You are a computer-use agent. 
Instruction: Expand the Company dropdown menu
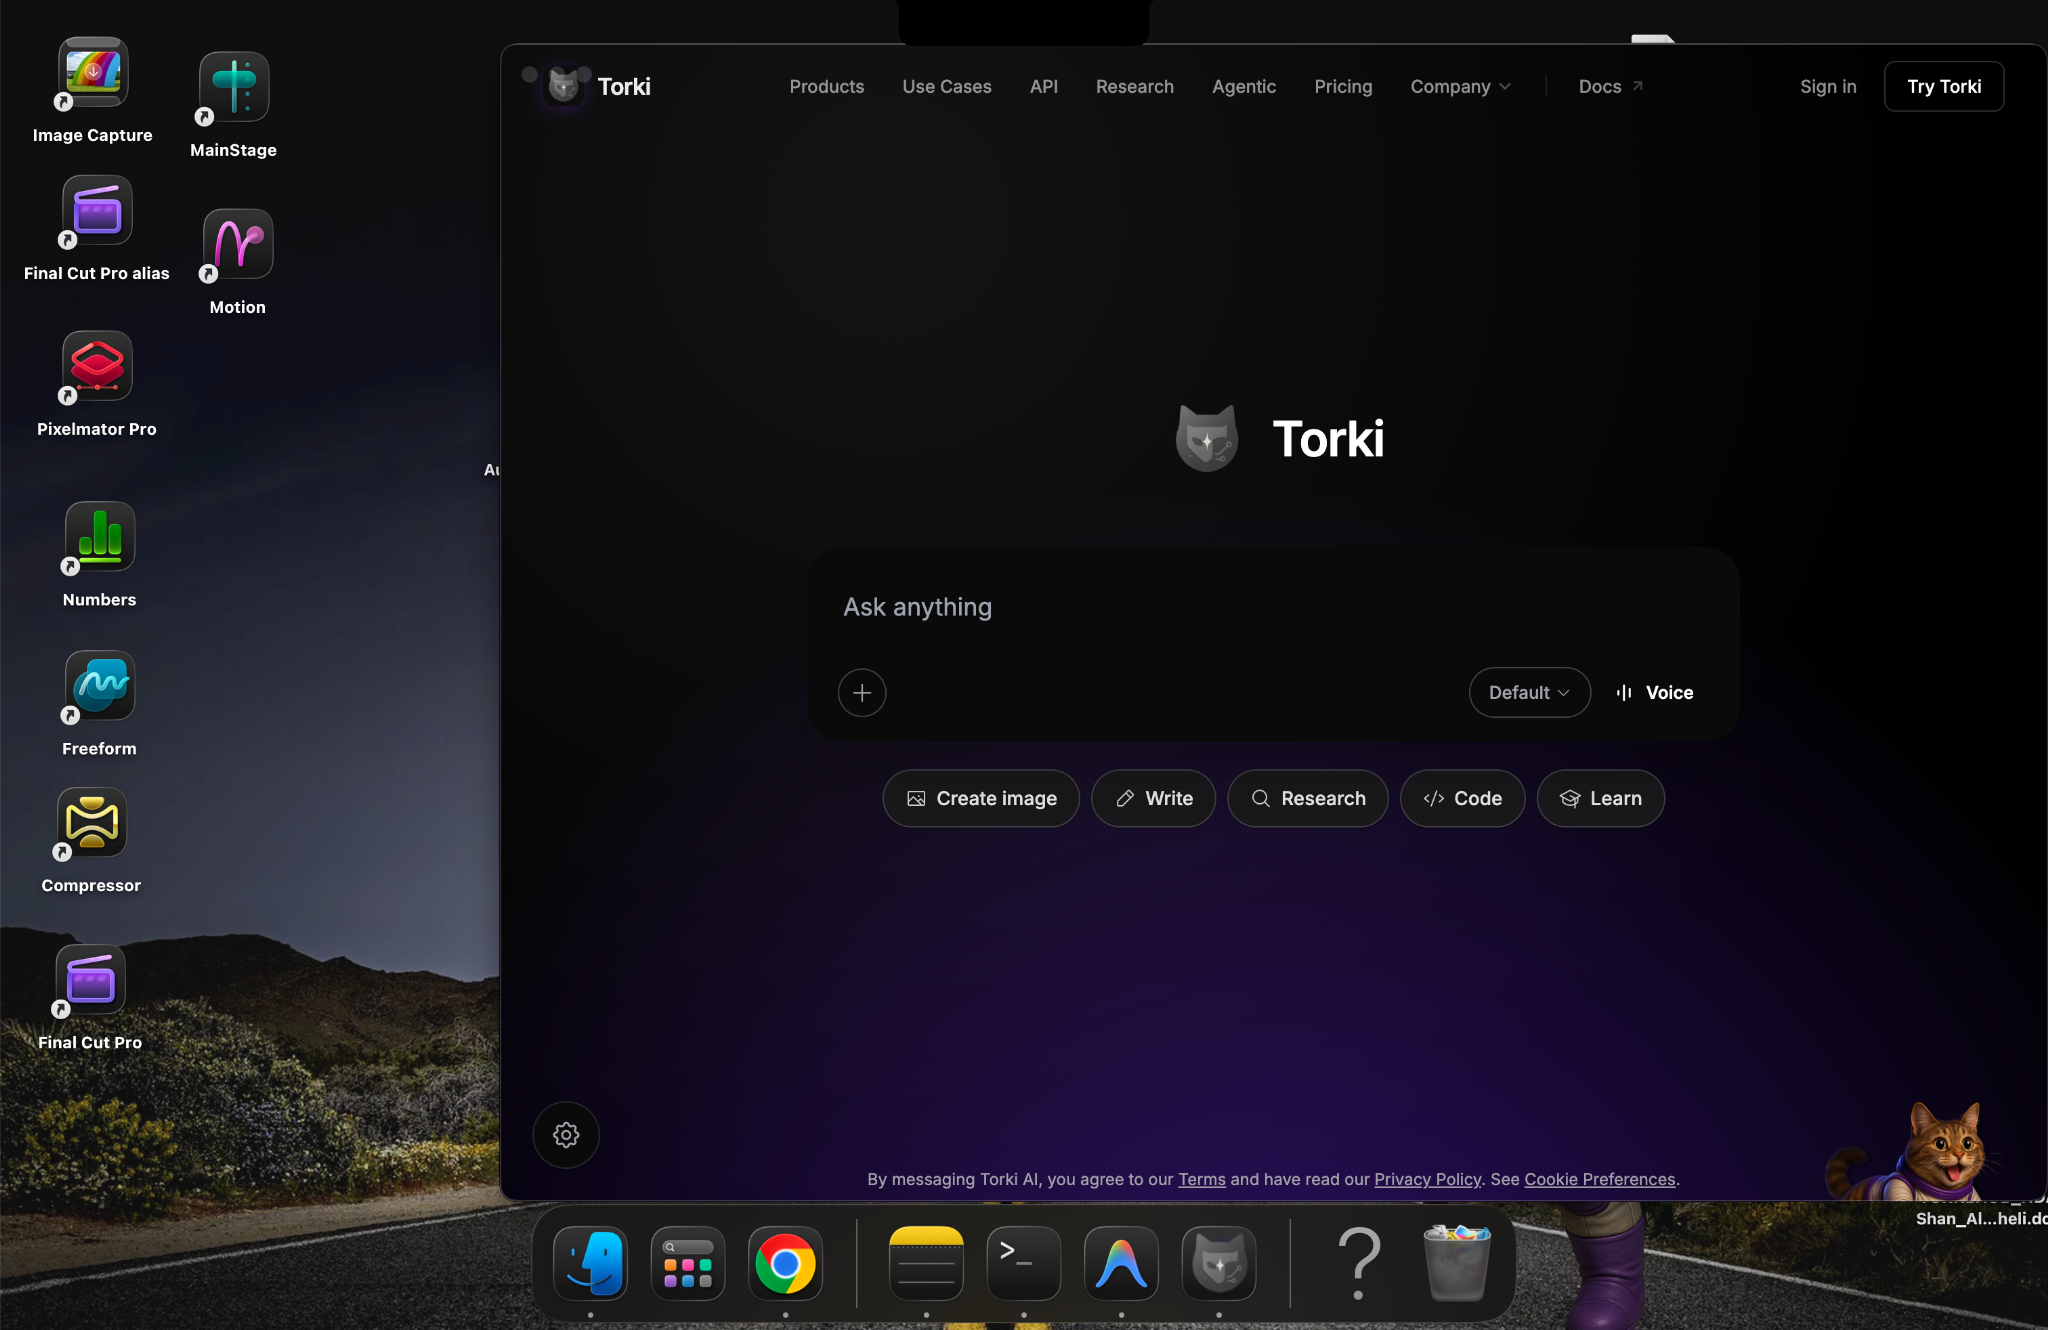[1459, 87]
